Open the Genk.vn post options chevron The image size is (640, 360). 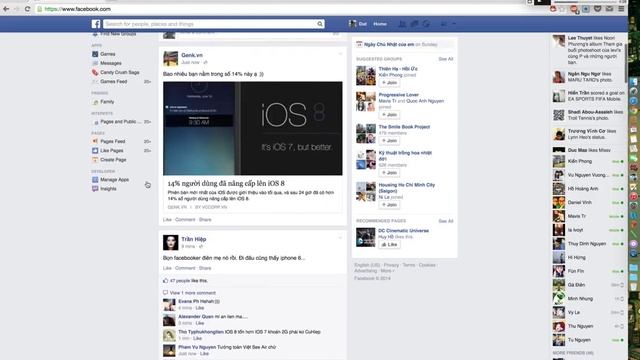coord(340,53)
